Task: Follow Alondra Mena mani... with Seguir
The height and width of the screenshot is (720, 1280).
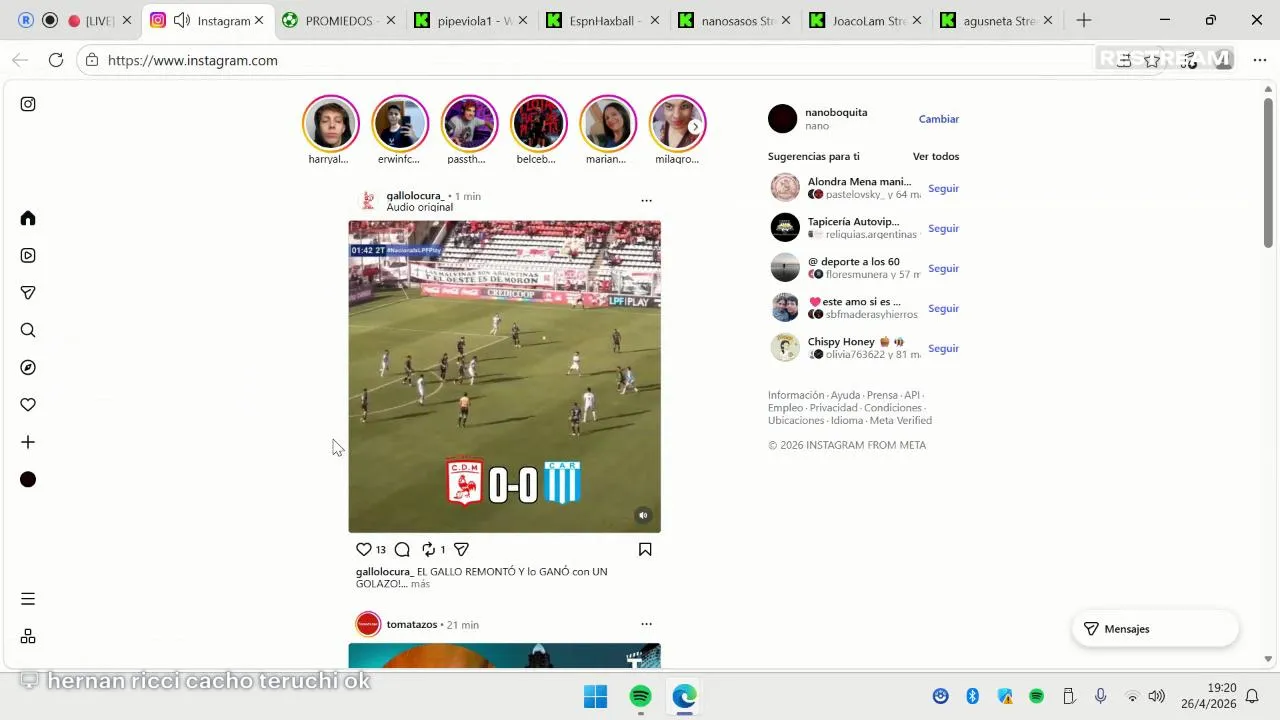Action: pyautogui.click(x=943, y=188)
